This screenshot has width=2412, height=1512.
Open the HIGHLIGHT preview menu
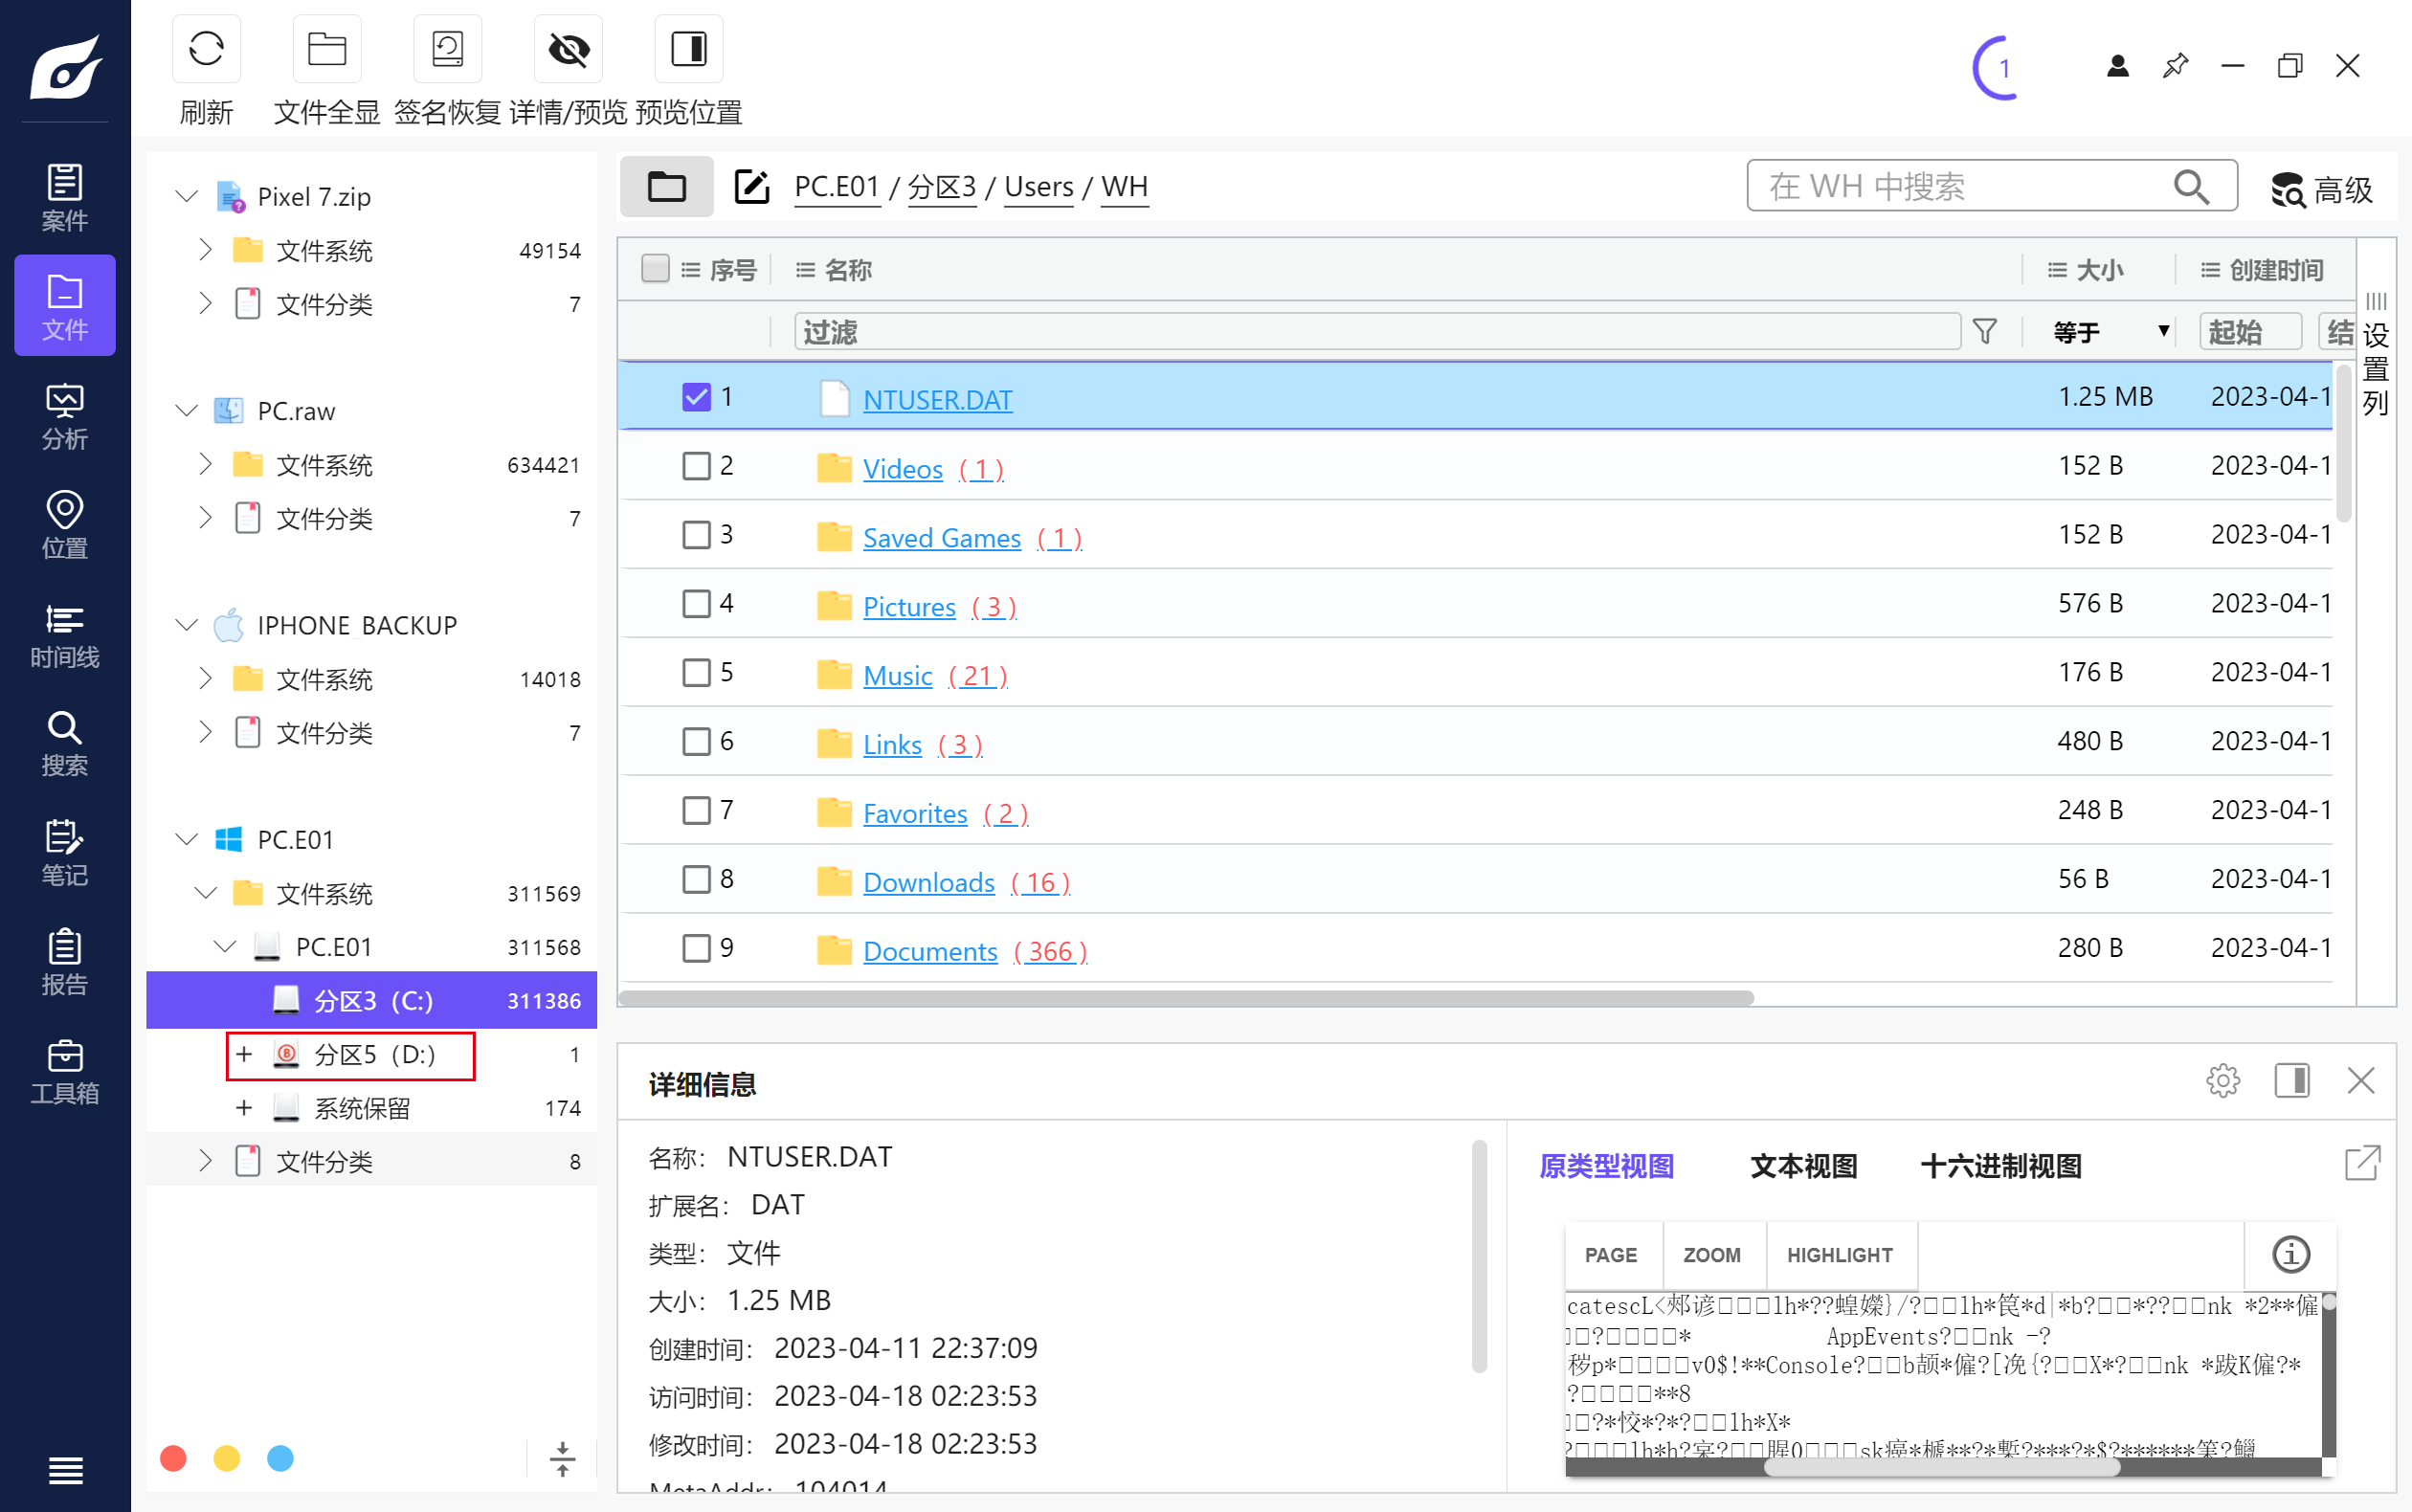click(1840, 1255)
